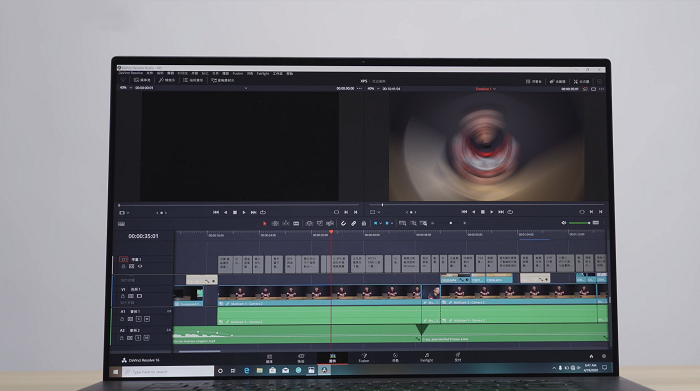The image size is (700, 391).
Task: Adjust the green volume slider
Action: coord(579,223)
